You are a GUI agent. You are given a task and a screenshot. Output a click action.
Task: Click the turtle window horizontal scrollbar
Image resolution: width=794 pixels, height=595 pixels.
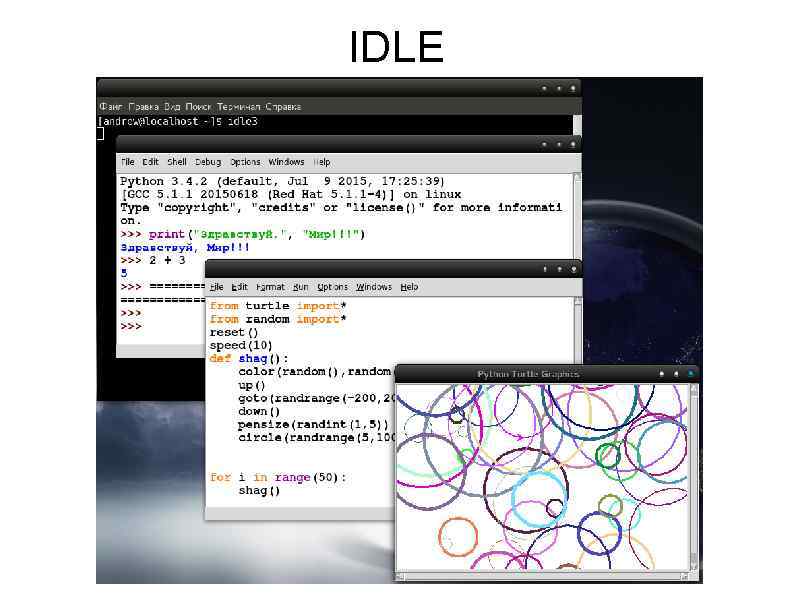tap(542, 576)
